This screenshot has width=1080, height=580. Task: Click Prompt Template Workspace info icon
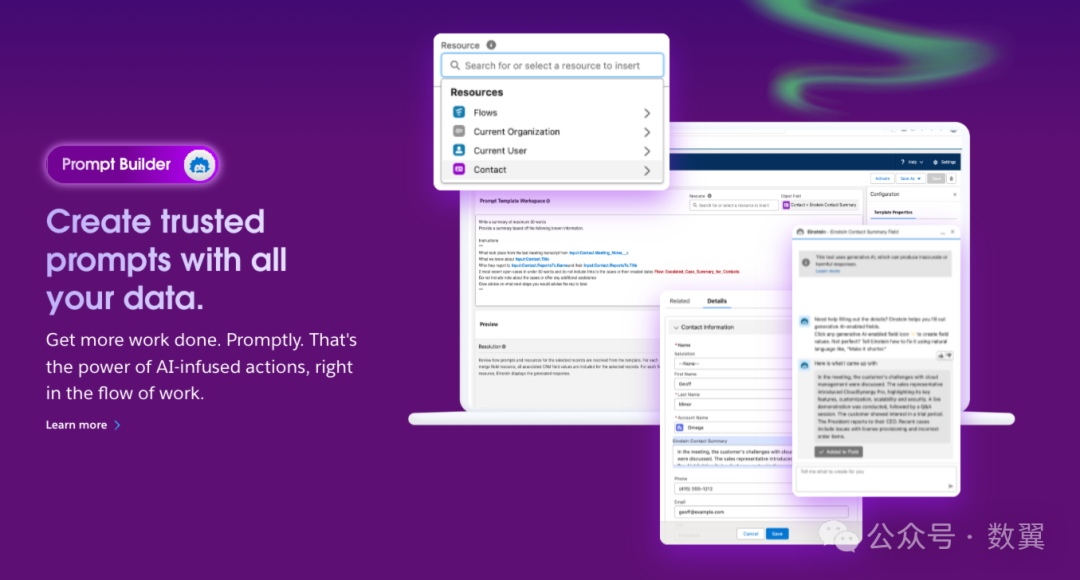pyautogui.click(x=548, y=201)
